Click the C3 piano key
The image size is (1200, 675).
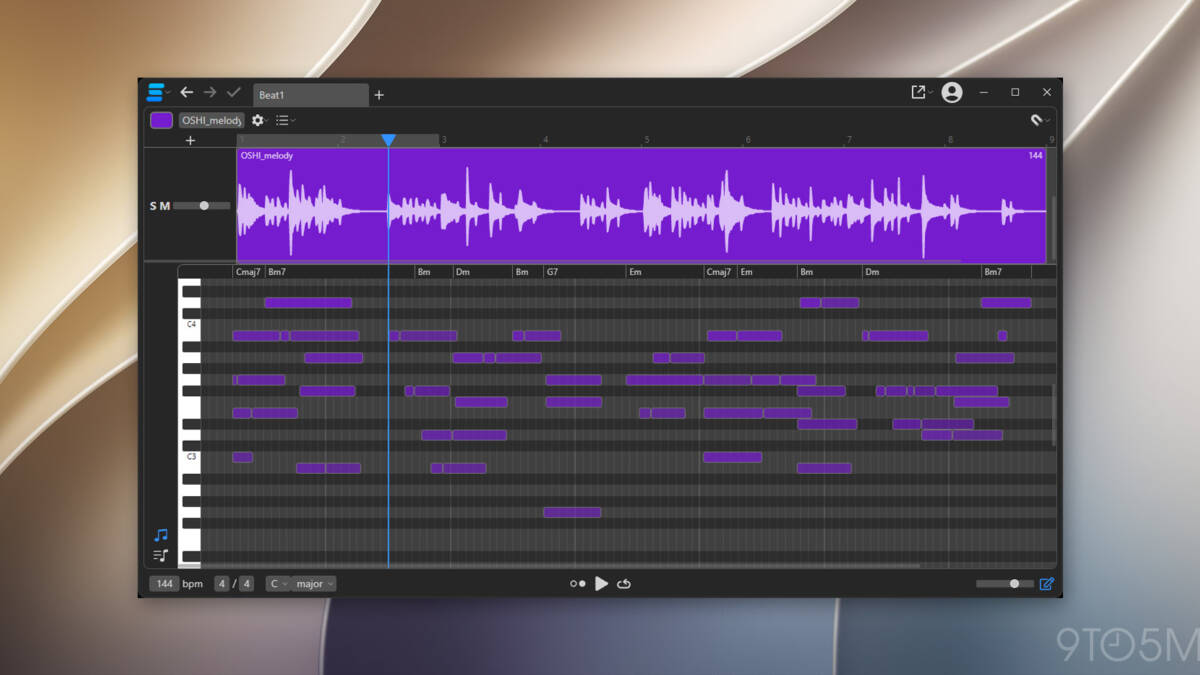pos(190,457)
